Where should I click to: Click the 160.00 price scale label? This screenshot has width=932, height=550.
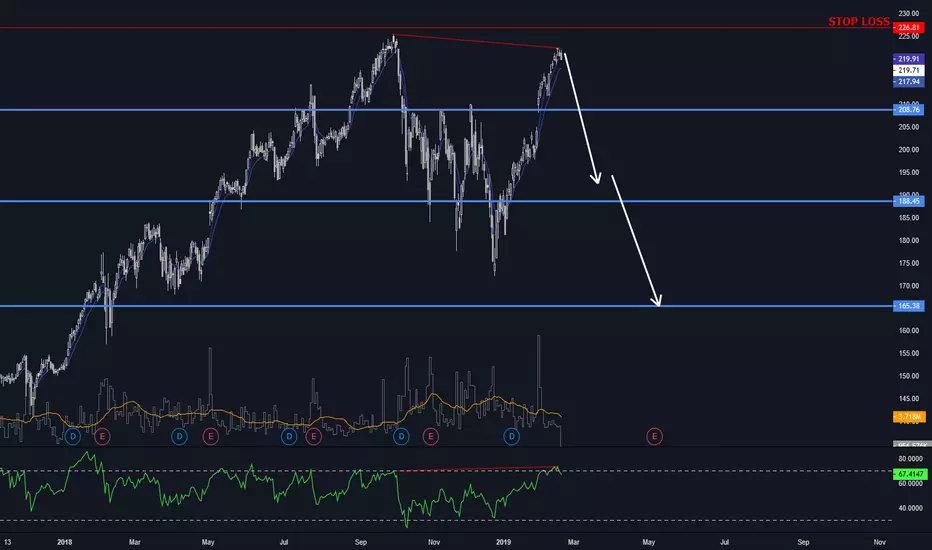point(909,331)
